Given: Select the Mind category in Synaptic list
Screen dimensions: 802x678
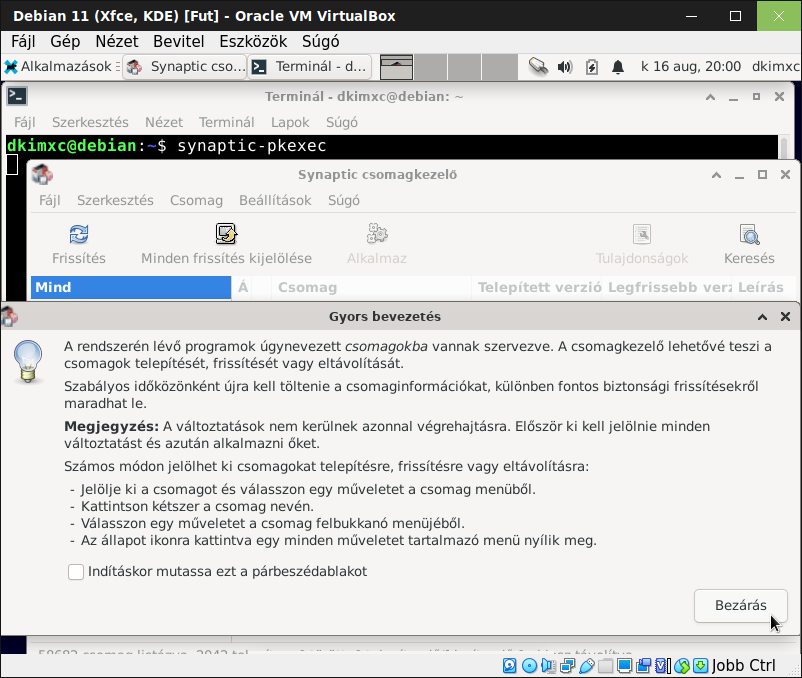Looking at the screenshot, I should click(x=131, y=287).
